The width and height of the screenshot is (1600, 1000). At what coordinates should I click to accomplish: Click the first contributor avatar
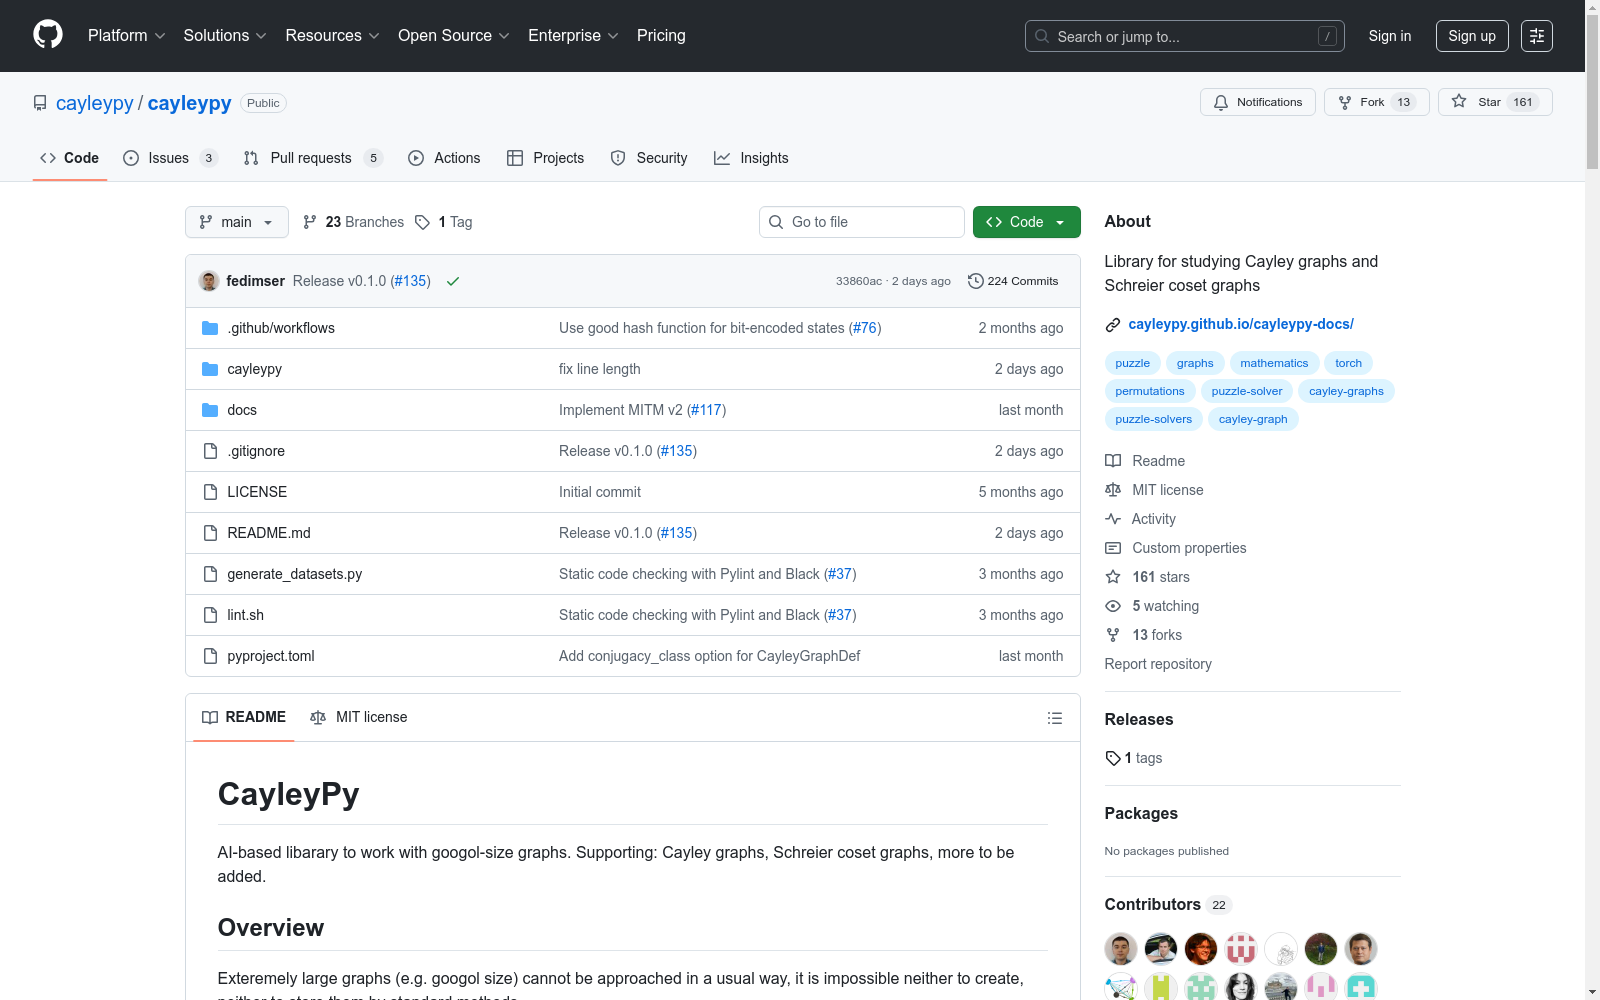(1121, 949)
